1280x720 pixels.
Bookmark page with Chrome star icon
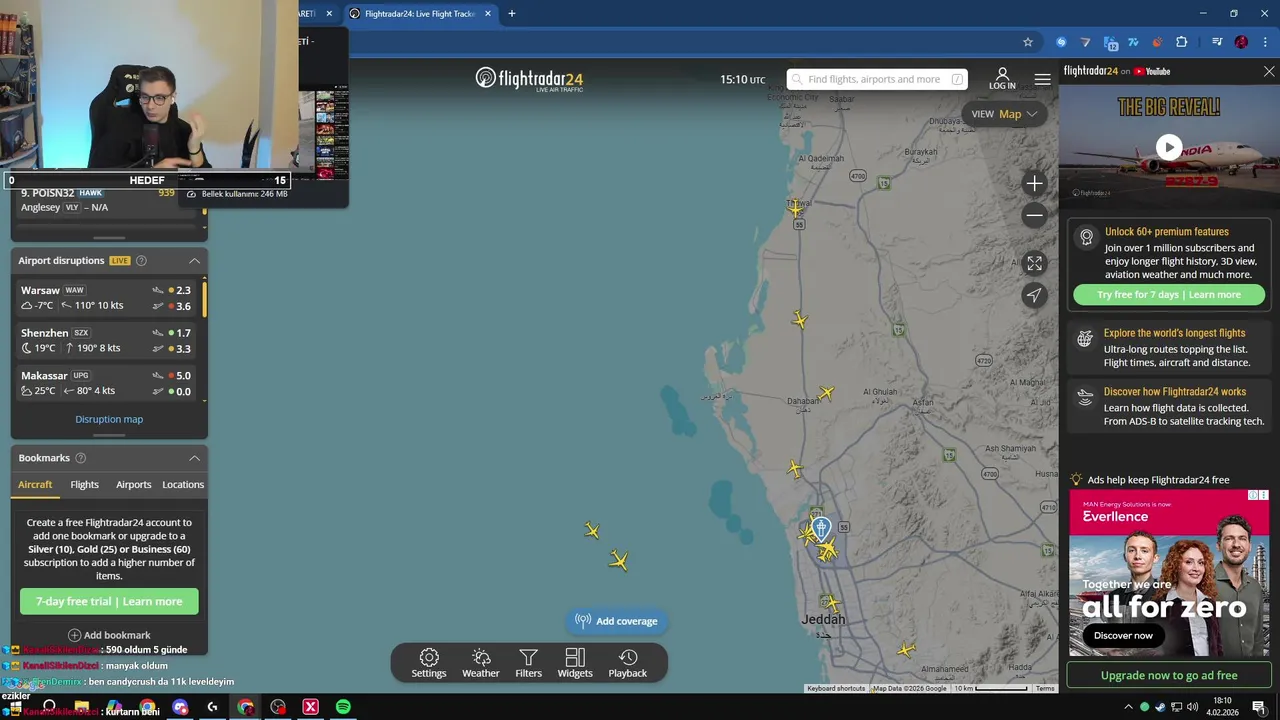pyautogui.click(x=1027, y=42)
